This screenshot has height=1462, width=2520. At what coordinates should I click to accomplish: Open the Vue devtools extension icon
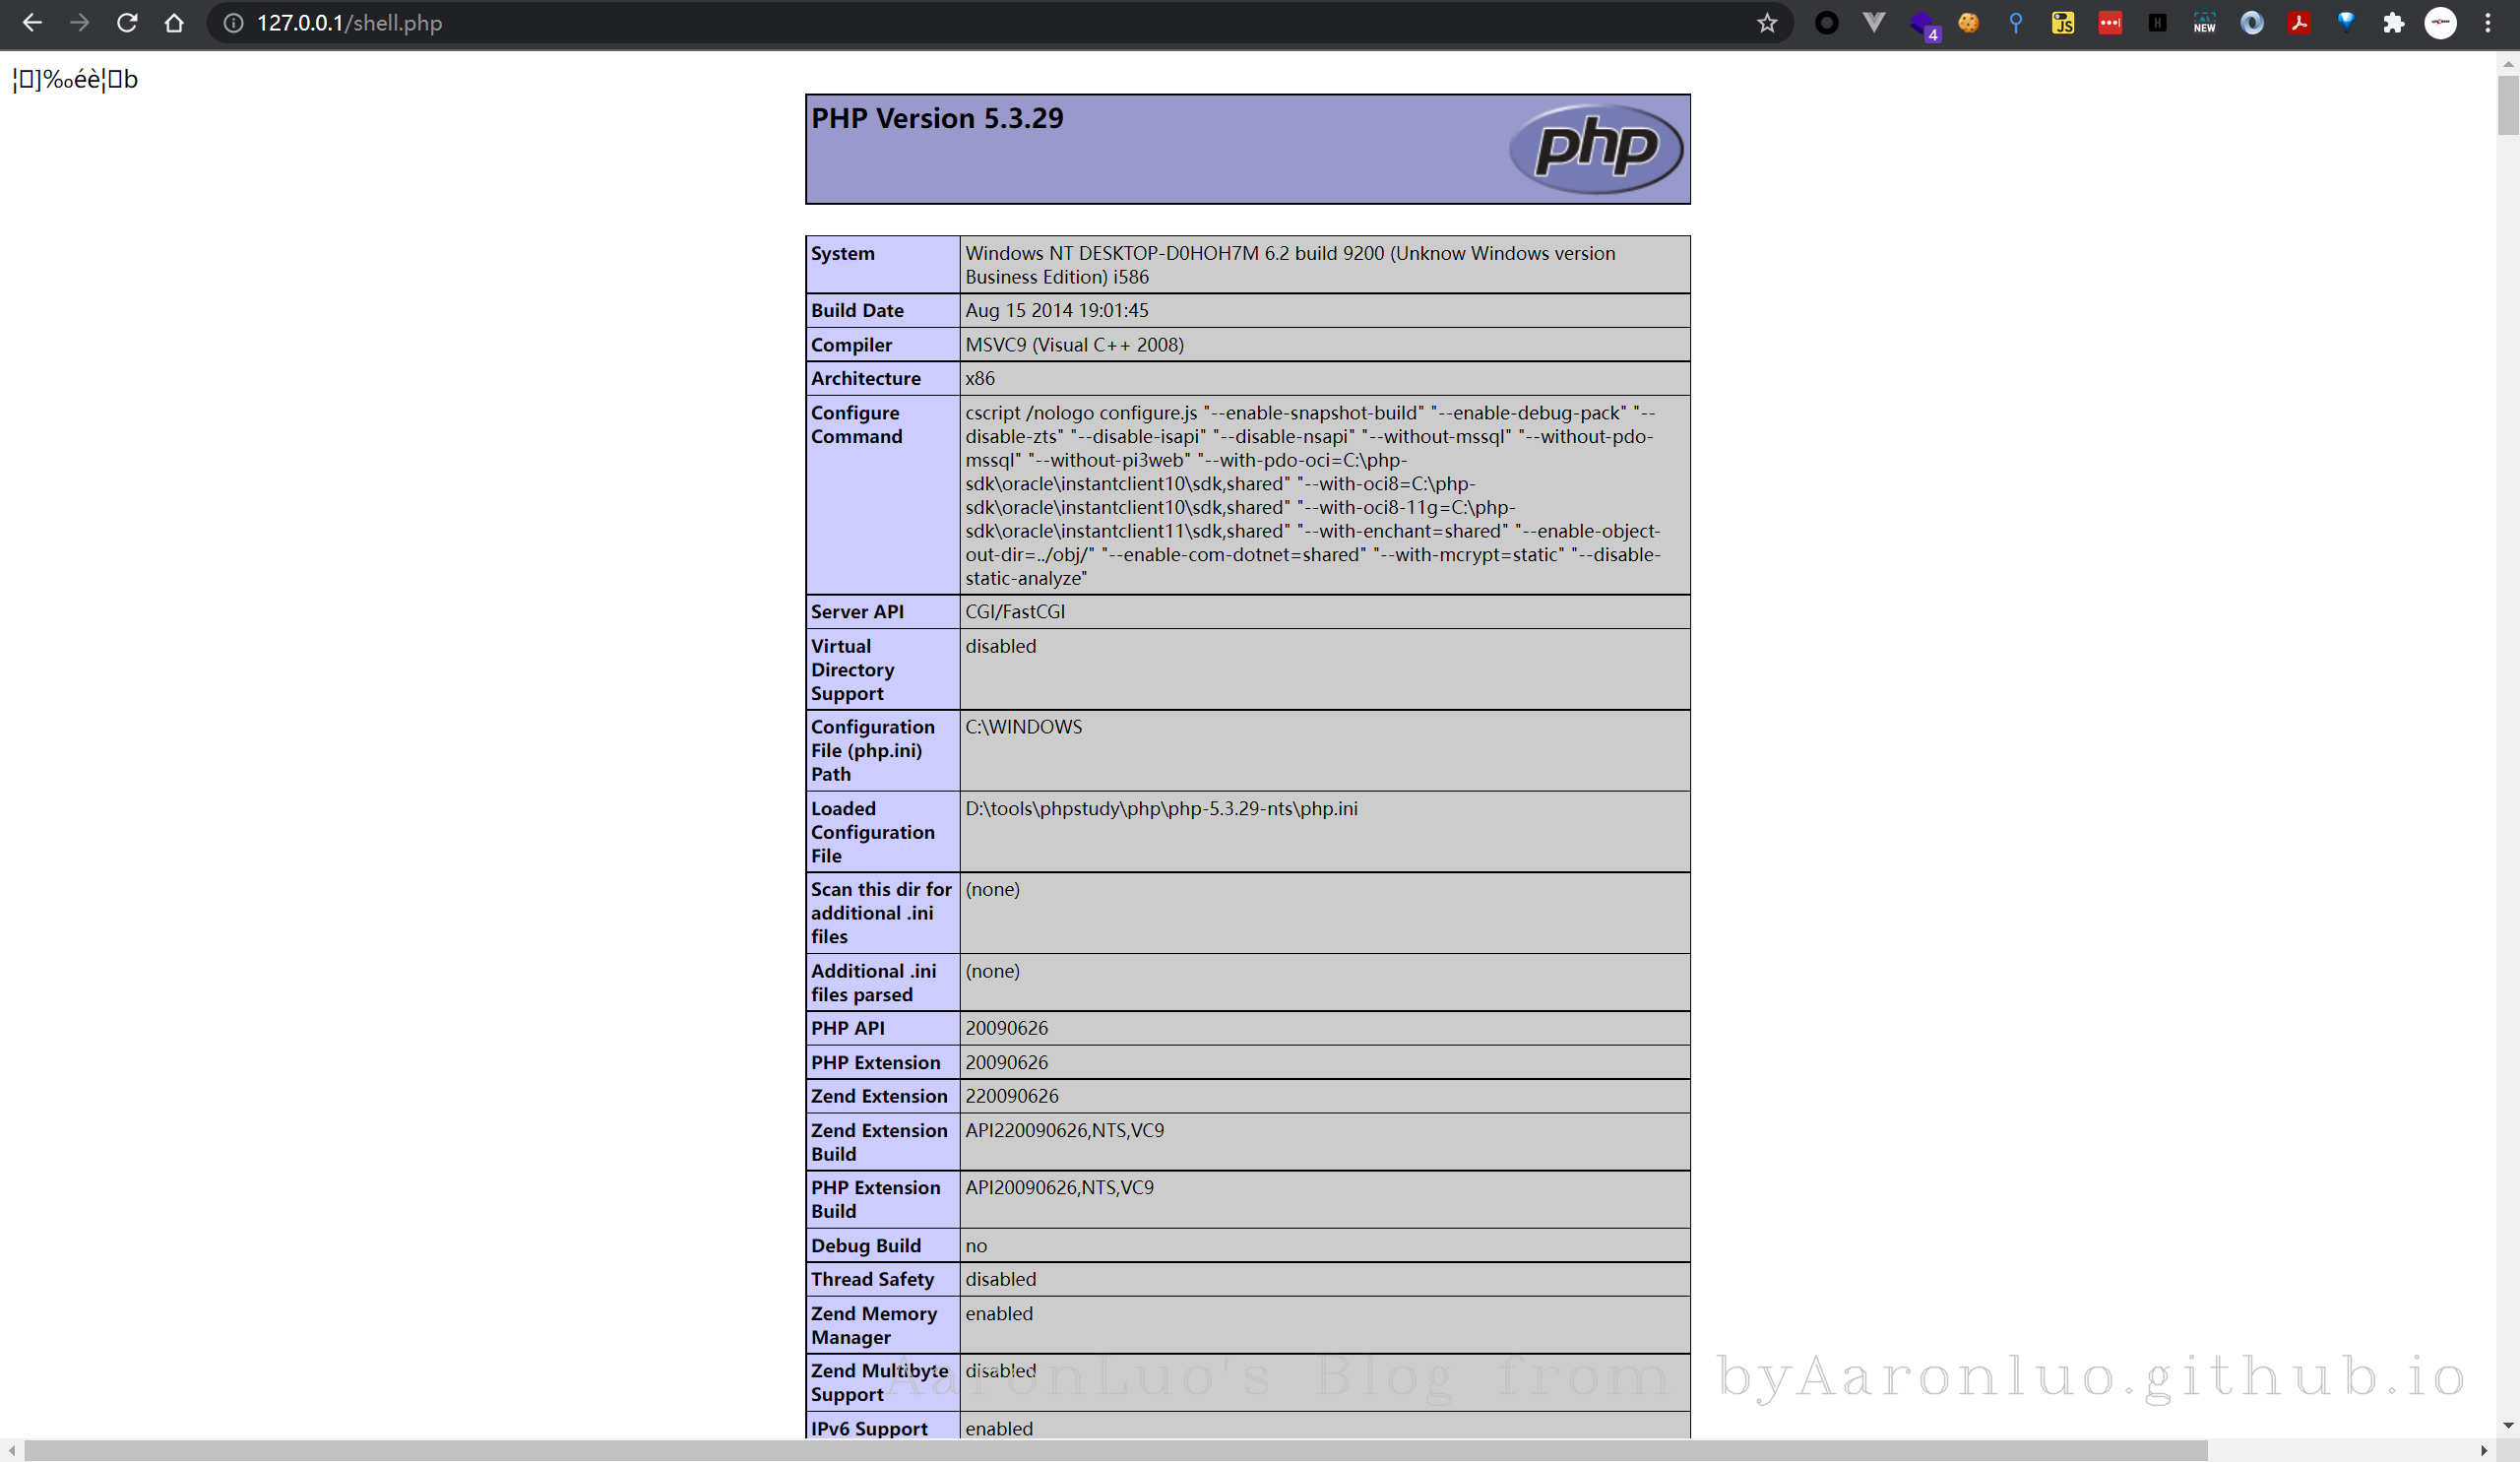(1874, 22)
